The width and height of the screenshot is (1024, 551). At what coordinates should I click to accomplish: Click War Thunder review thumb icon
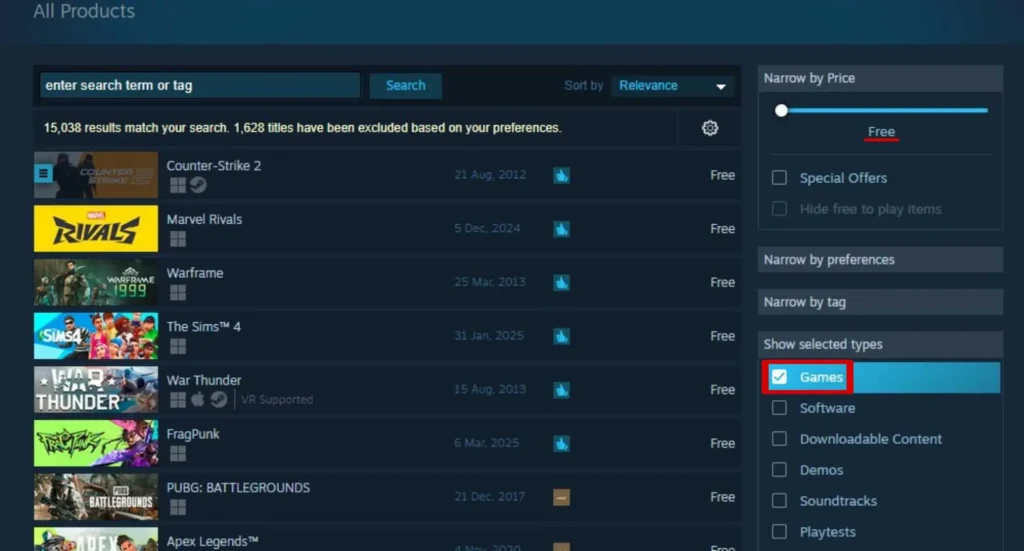pyautogui.click(x=562, y=390)
